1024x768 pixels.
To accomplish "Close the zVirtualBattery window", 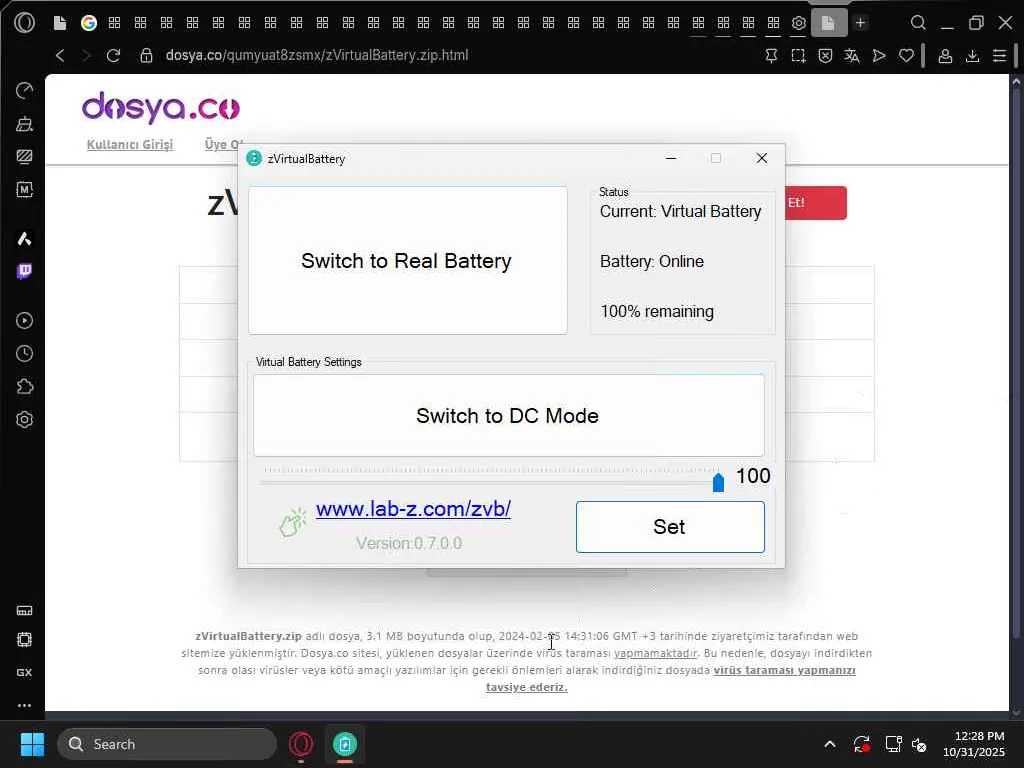I will pos(761,158).
